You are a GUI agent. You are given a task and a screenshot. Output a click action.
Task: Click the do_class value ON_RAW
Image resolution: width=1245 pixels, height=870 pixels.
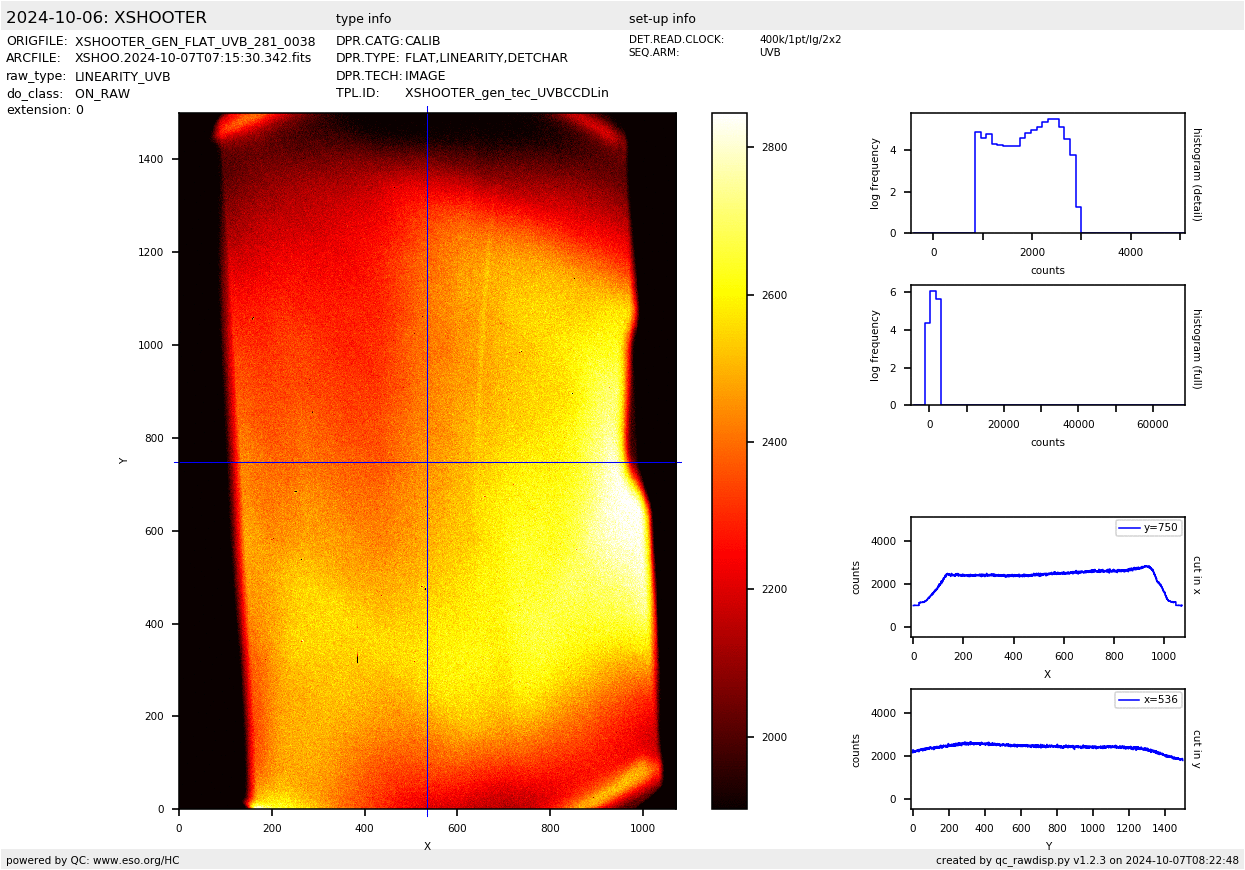[102, 93]
